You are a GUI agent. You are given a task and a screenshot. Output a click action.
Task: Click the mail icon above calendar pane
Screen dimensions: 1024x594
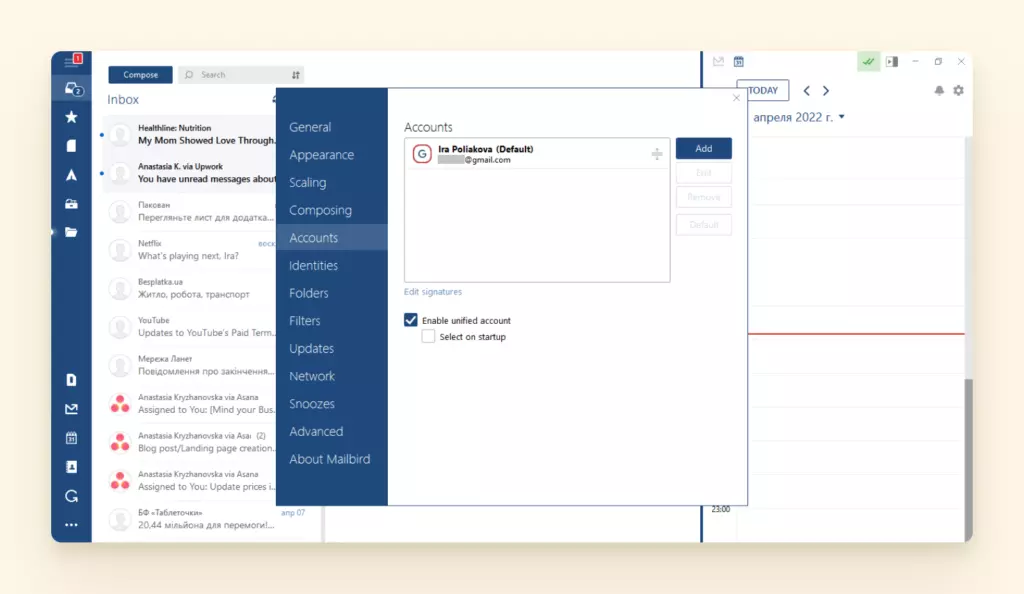(x=718, y=61)
